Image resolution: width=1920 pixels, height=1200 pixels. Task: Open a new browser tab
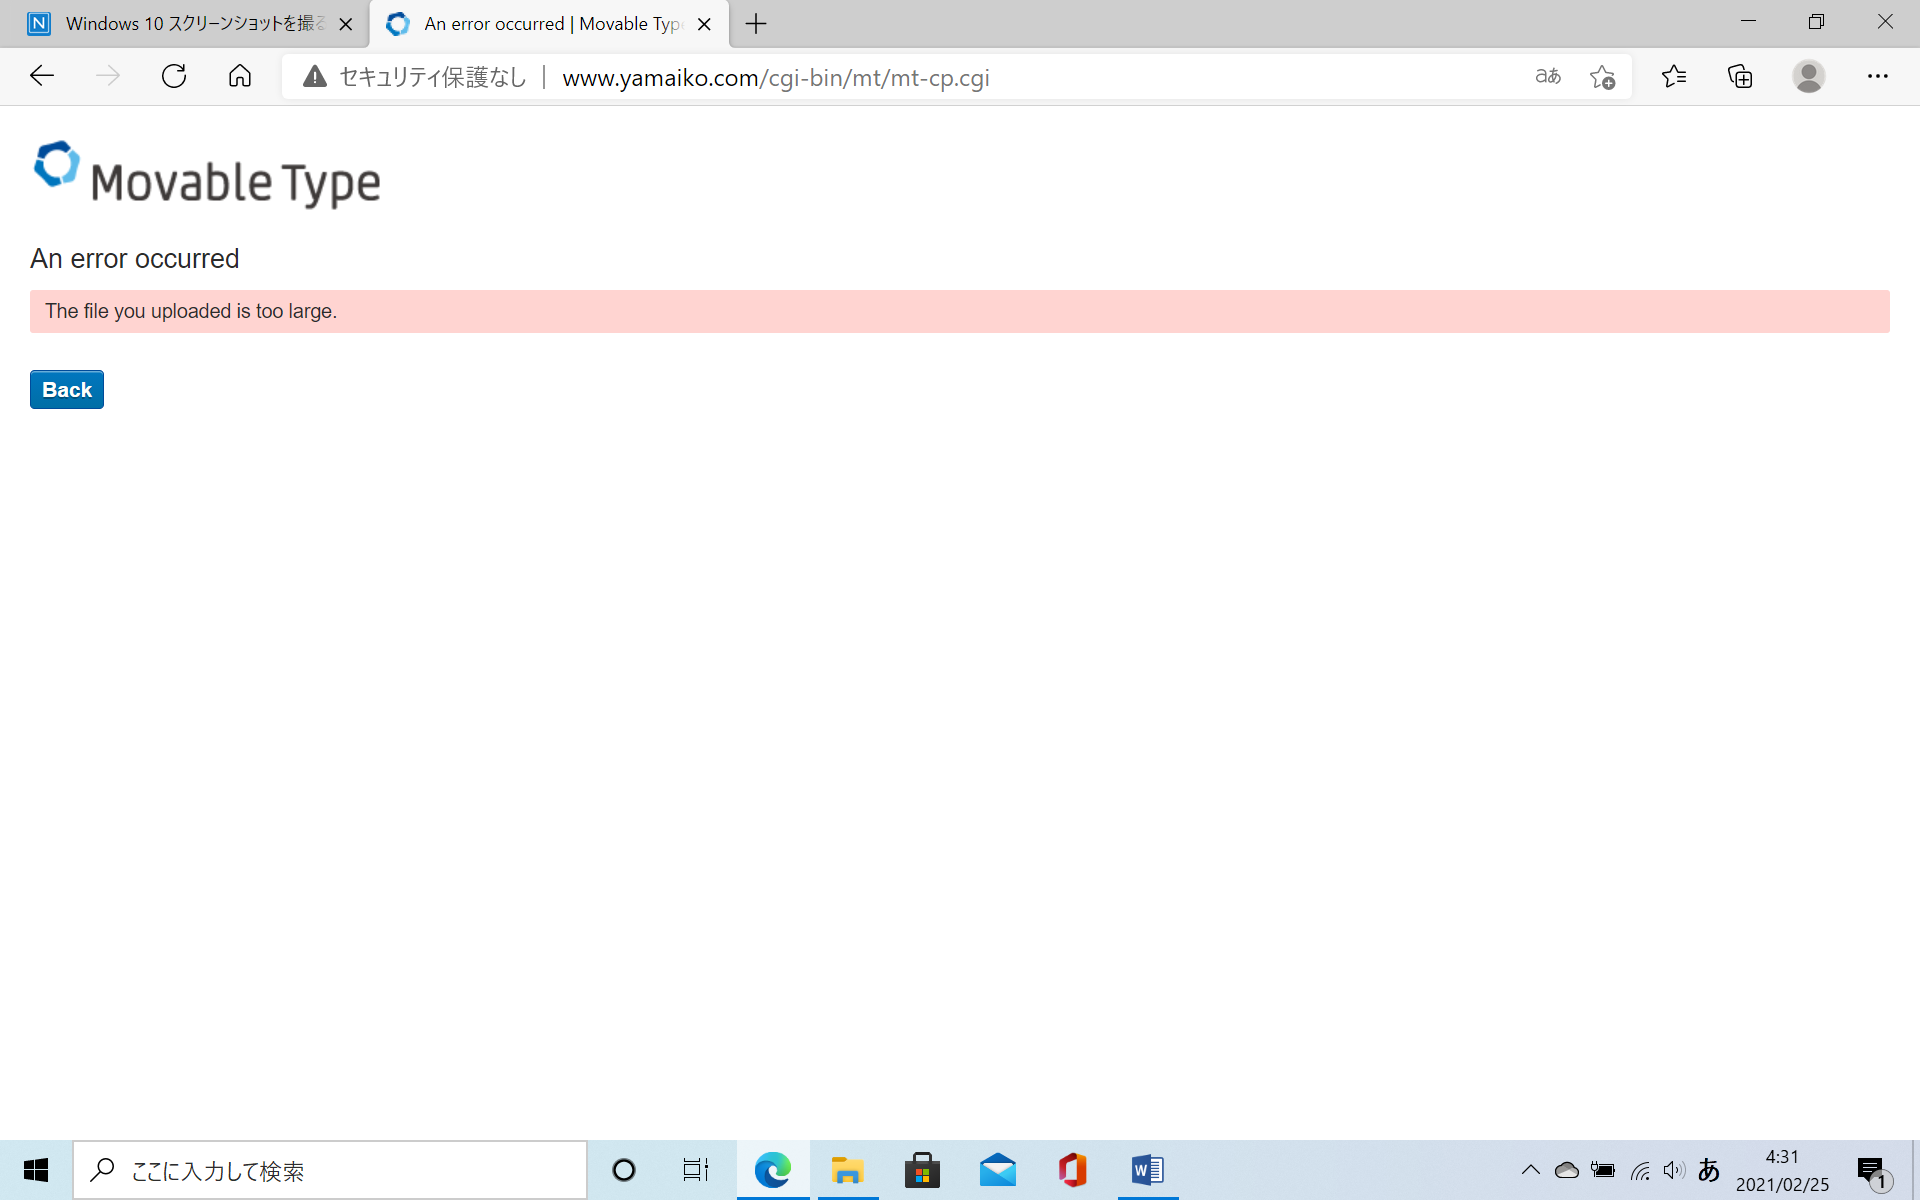(x=757, y=24)
